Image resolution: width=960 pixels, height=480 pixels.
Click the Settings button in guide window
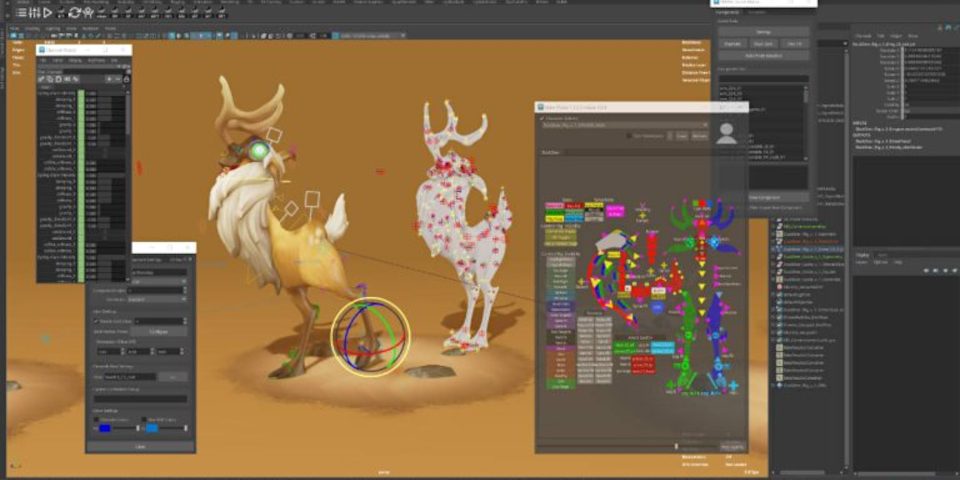click(763, 32)
